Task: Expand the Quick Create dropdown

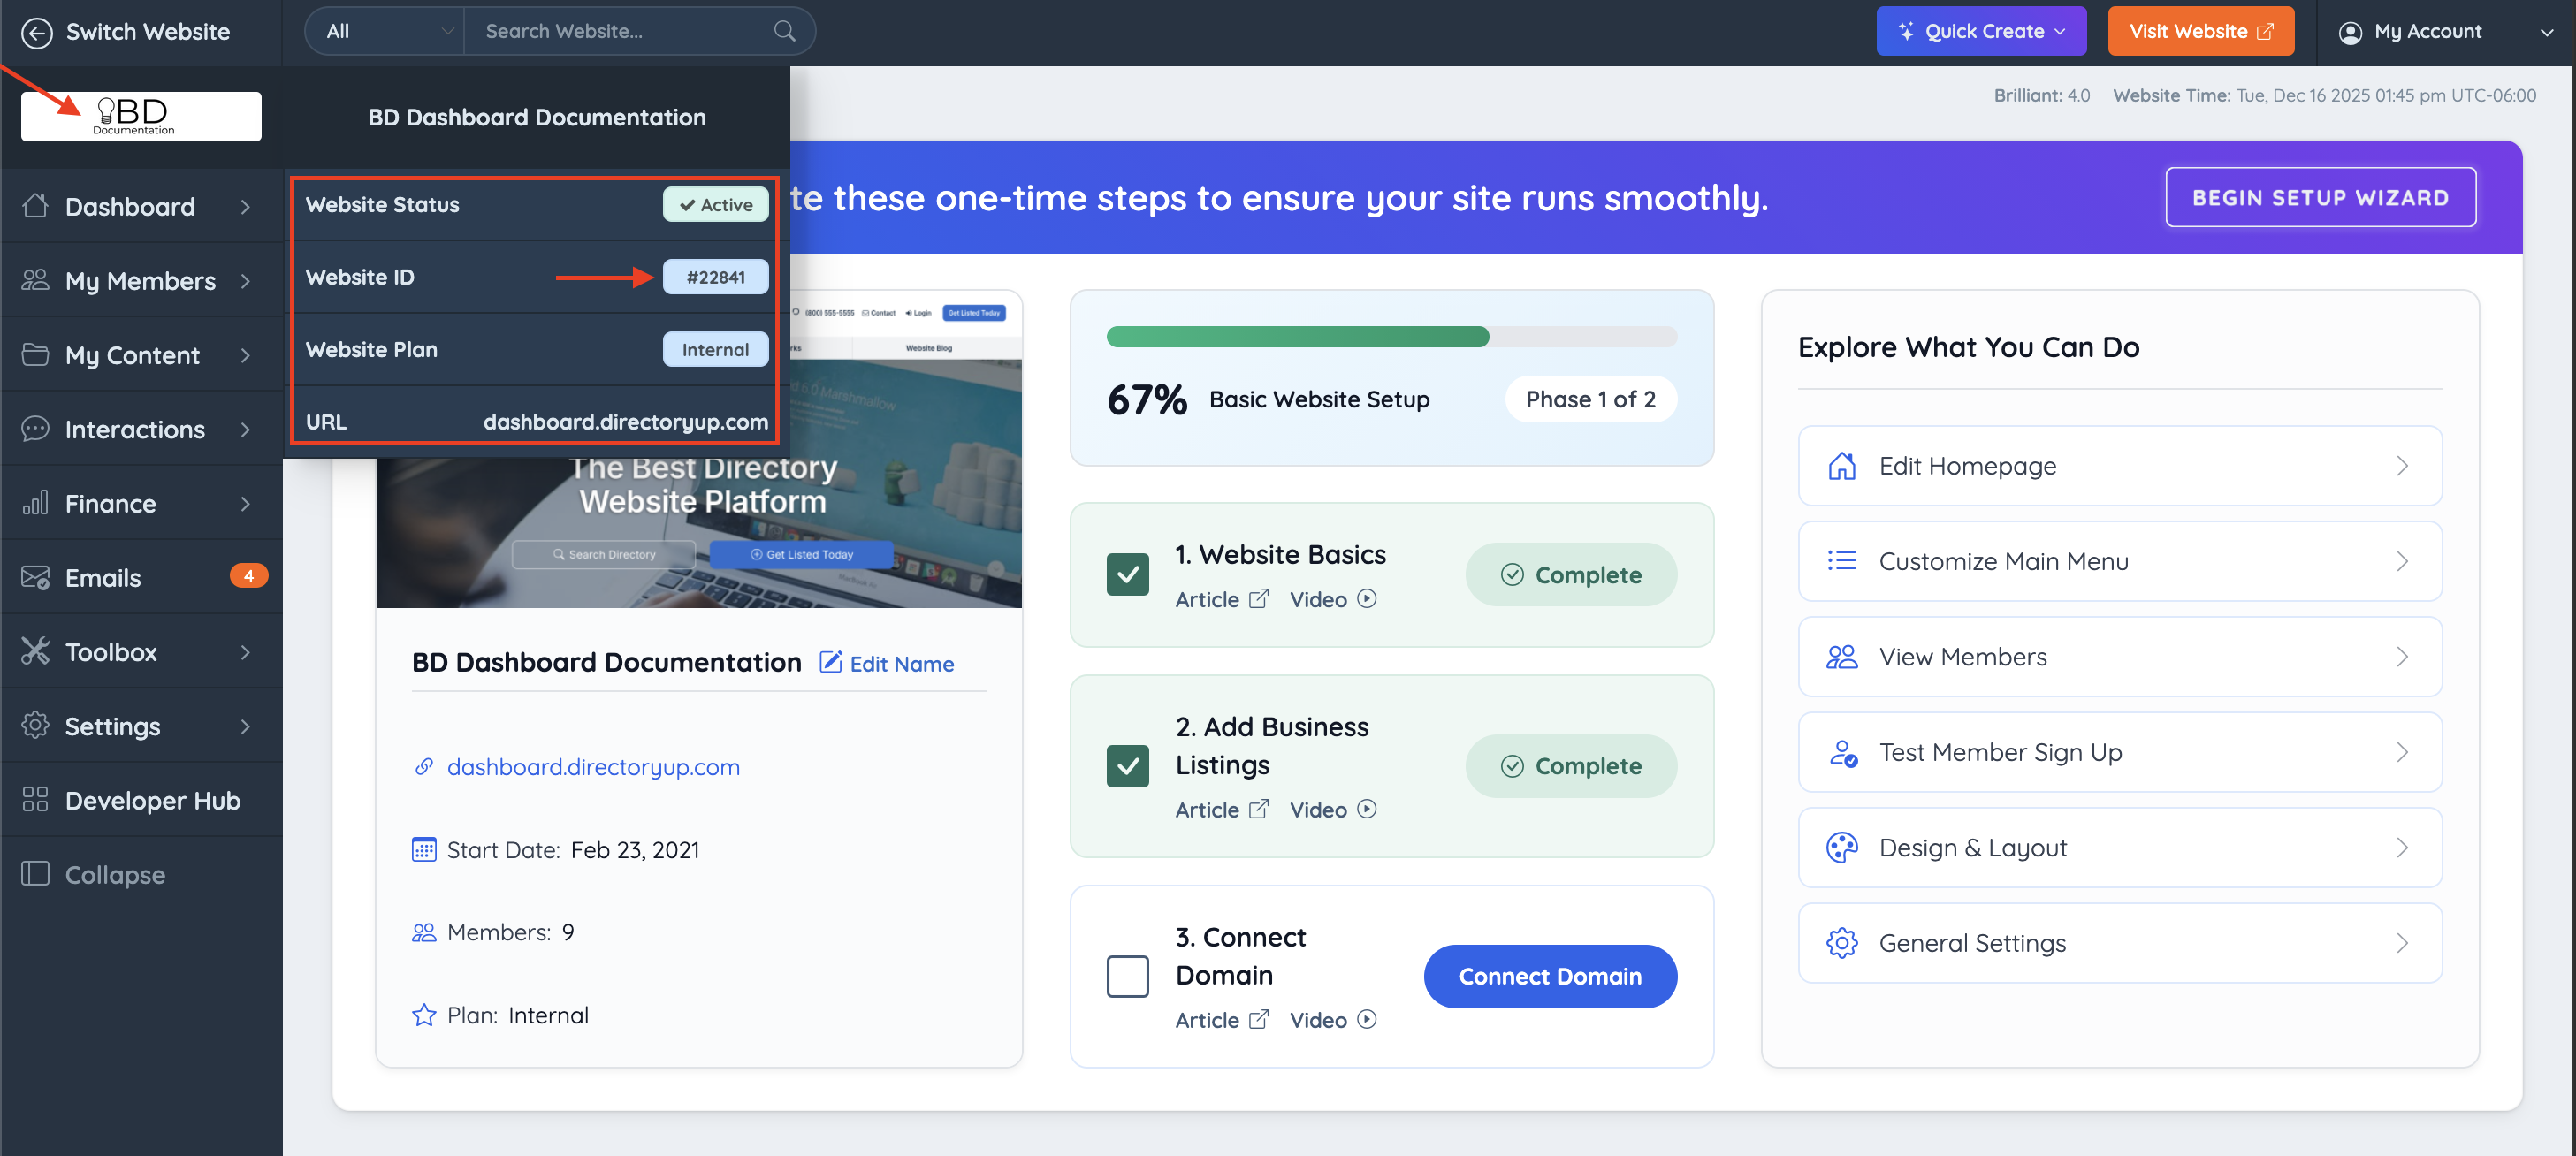Action: tap(1980, 32)
